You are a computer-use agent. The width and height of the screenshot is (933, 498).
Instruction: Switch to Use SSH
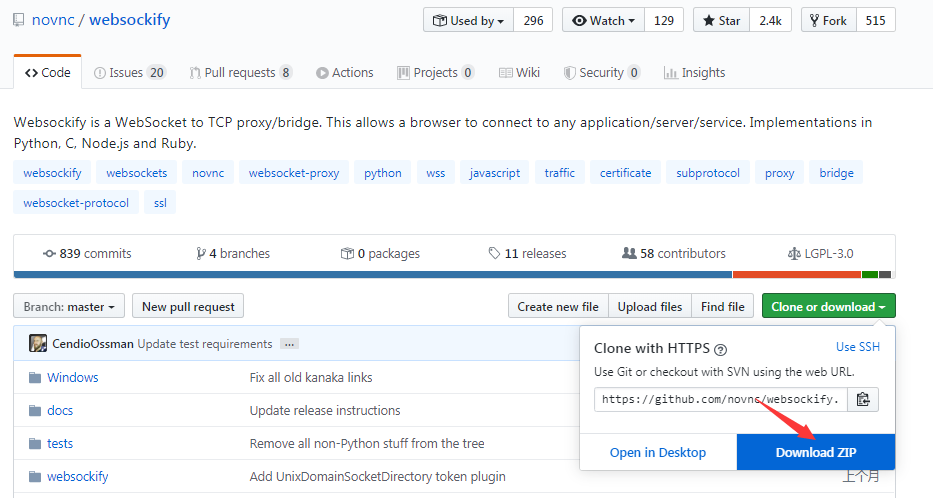[857, 347]
